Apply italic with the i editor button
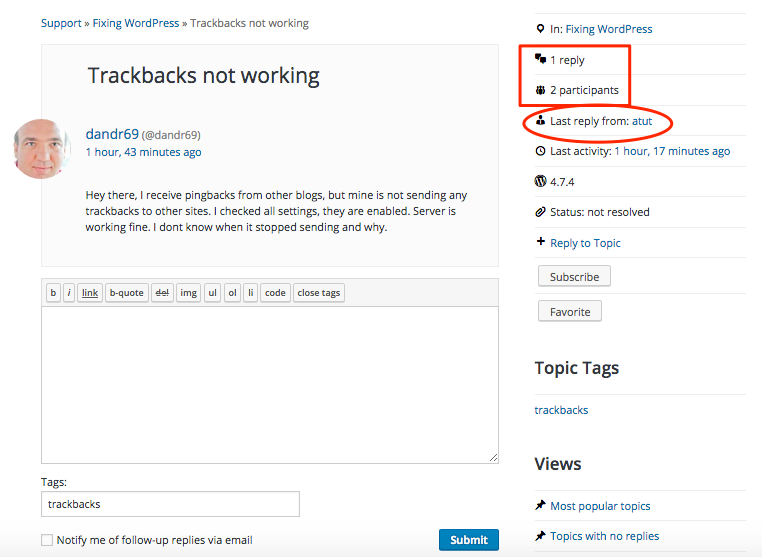 coord(69,293)
